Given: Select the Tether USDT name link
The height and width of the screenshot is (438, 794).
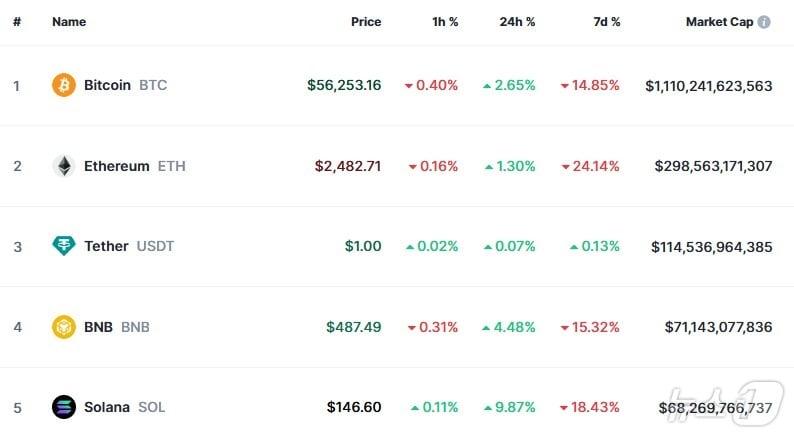Looking at the screenshot, I should 106,246.
